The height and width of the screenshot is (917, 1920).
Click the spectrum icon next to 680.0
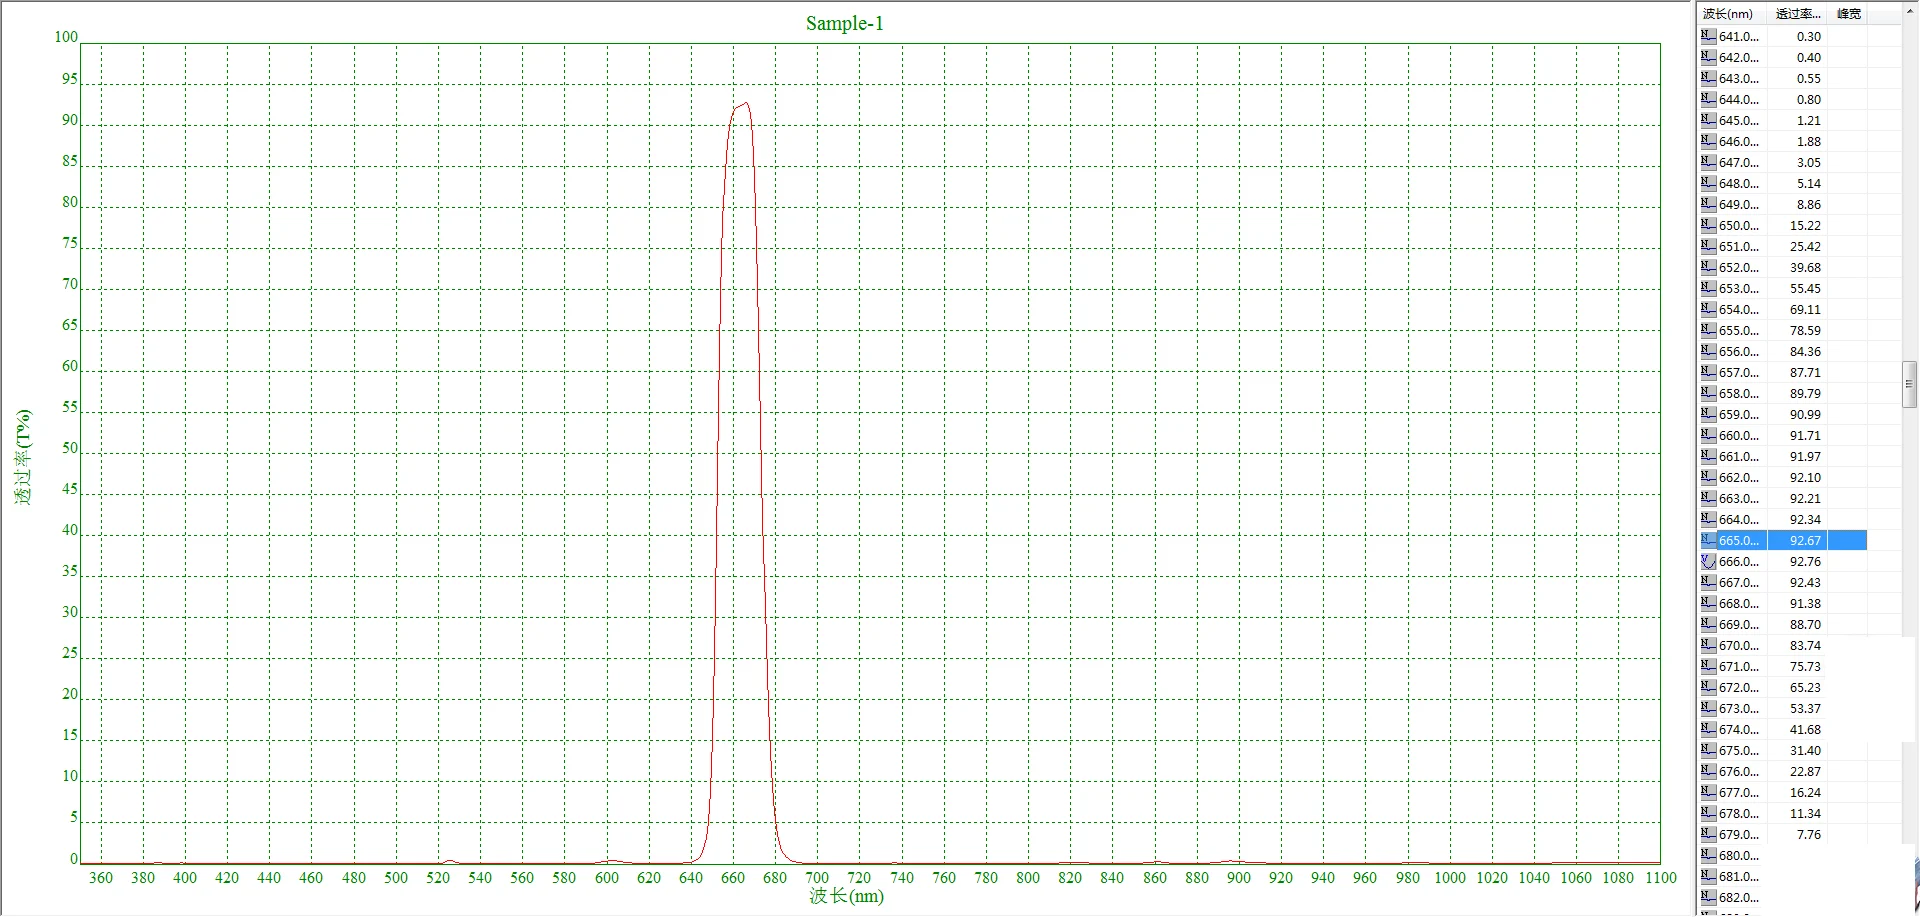(x=1709, y=855)
